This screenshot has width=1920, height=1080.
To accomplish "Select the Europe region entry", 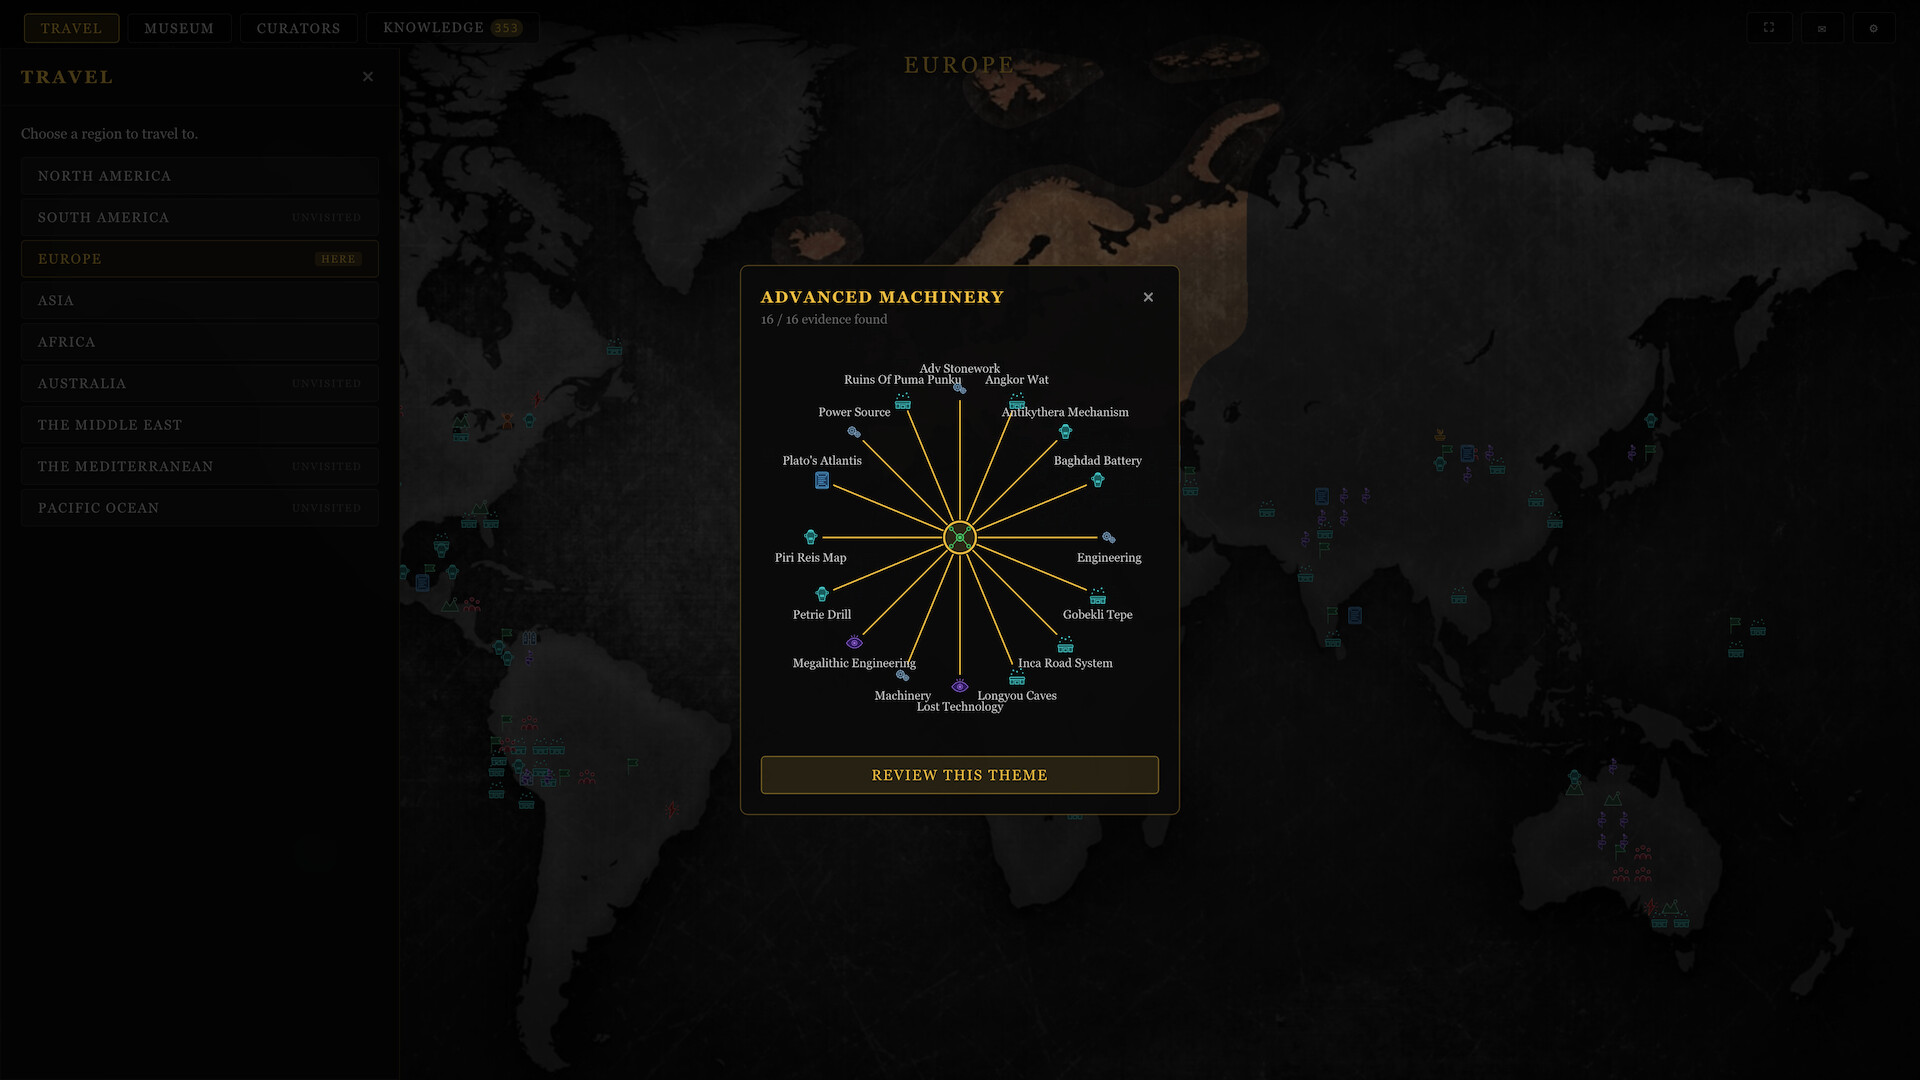I will coord(200,259).
